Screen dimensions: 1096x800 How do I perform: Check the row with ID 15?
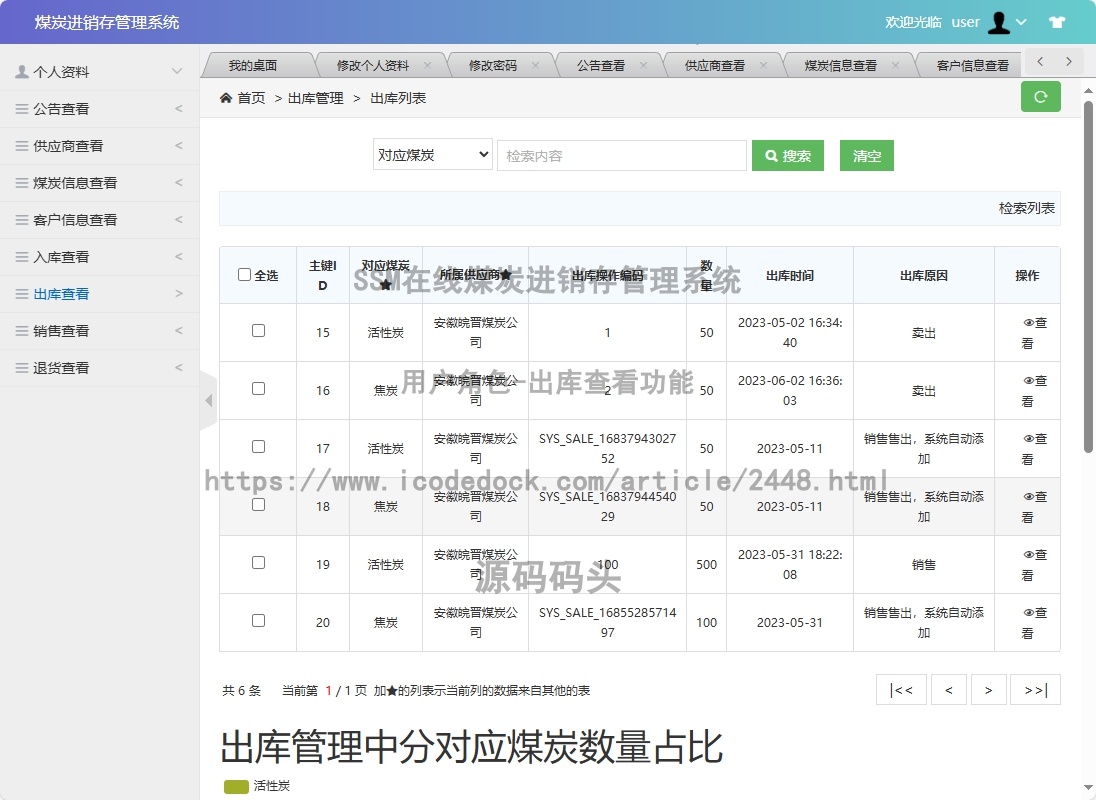coord(259,330)
